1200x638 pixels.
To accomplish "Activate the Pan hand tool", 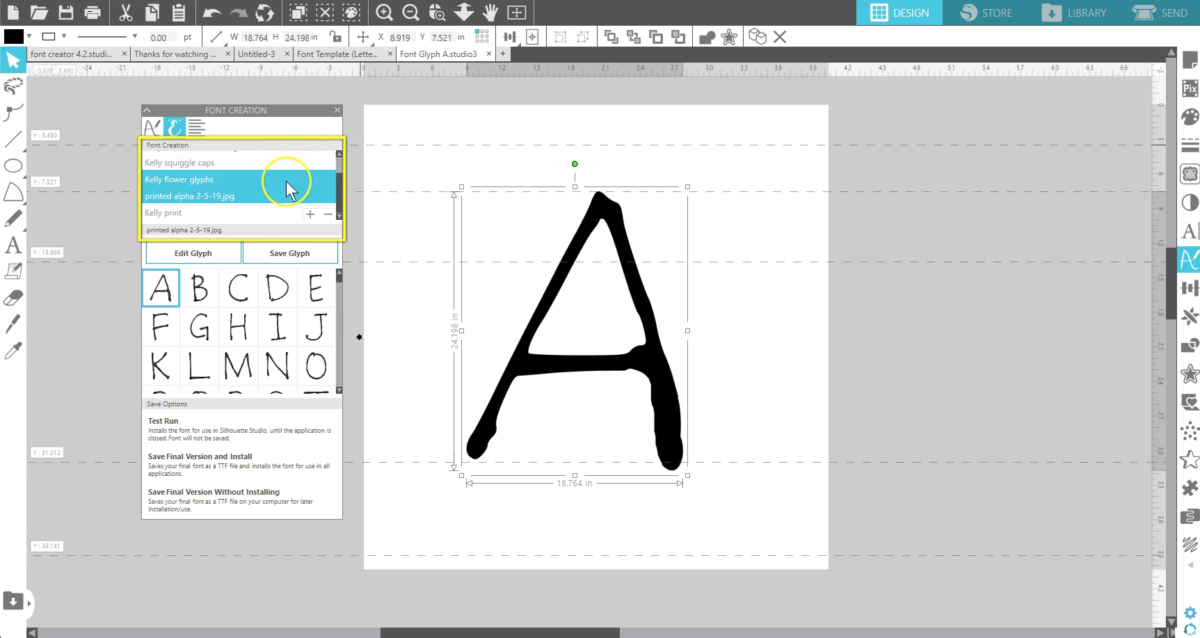I will point(490,13).
